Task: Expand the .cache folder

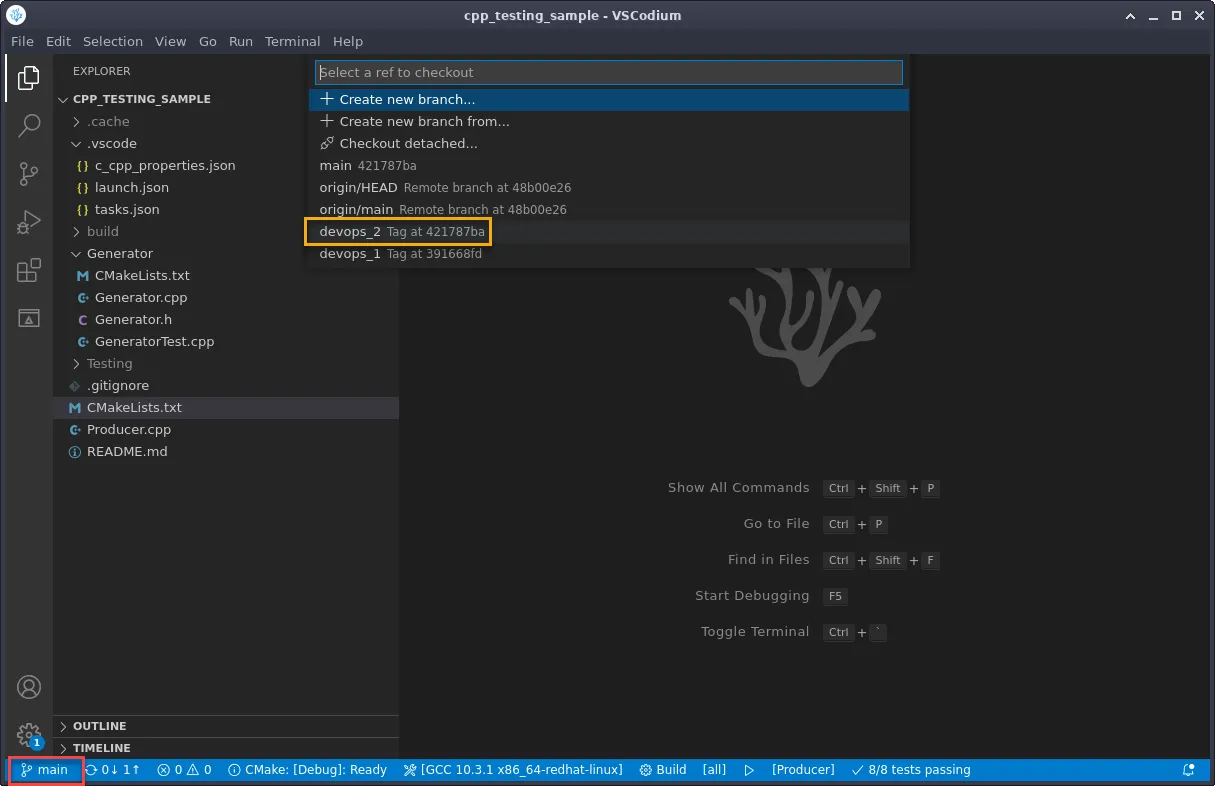Action: pyautogui.click(x=108, y=122)
